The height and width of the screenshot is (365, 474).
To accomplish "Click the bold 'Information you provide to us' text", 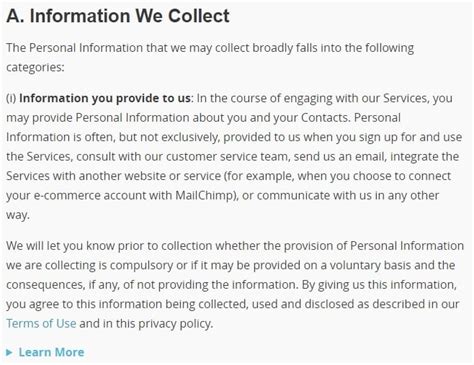I will tap(105, 98).
